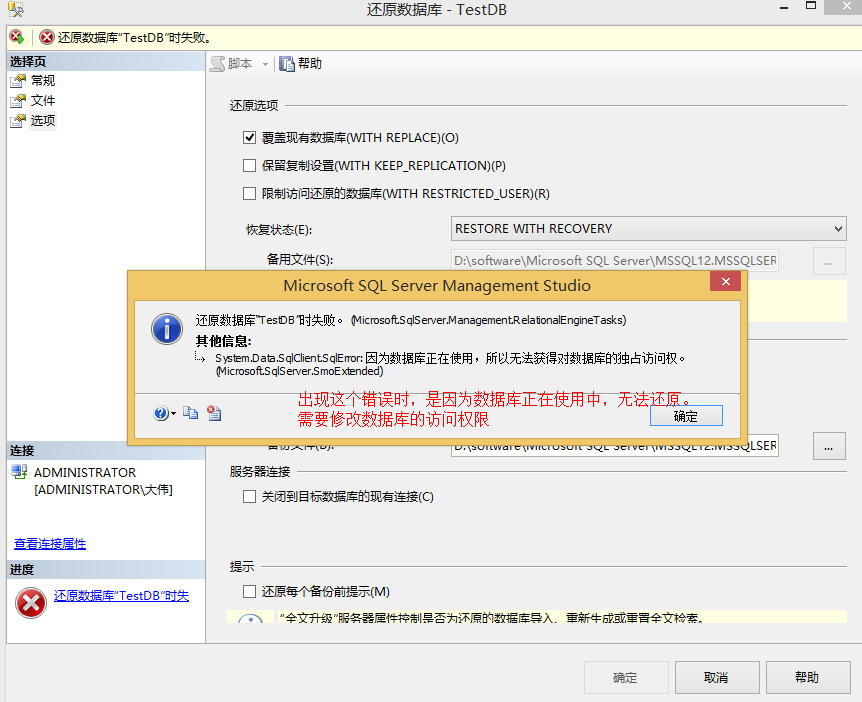
Task: Click the blue information icon in the error dialog
Action: [167, 329]
